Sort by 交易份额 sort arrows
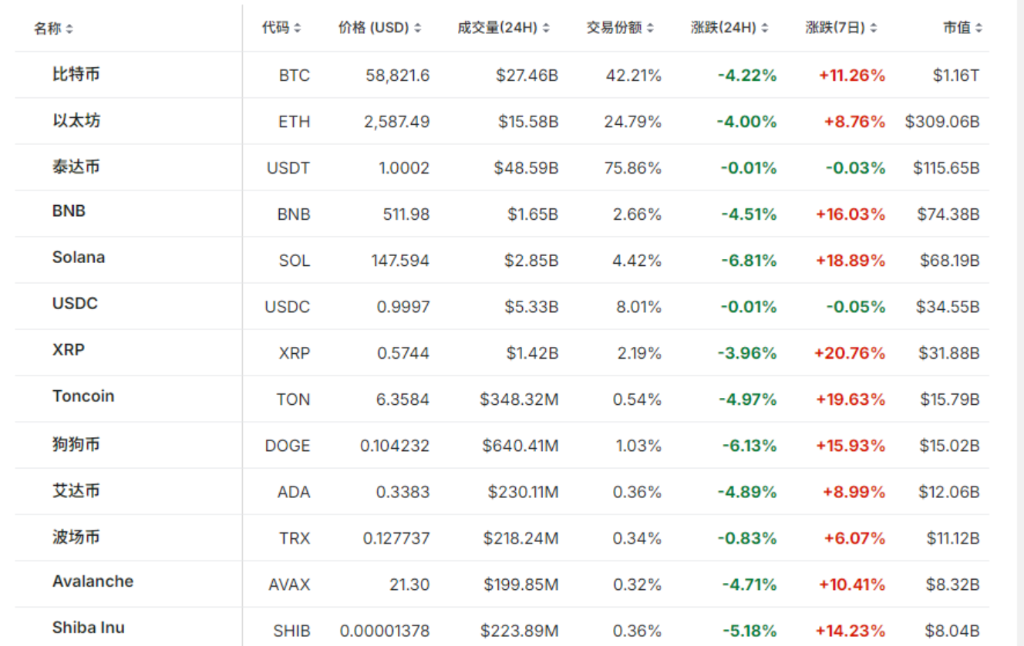1024x646 pixels. (650, 28)
